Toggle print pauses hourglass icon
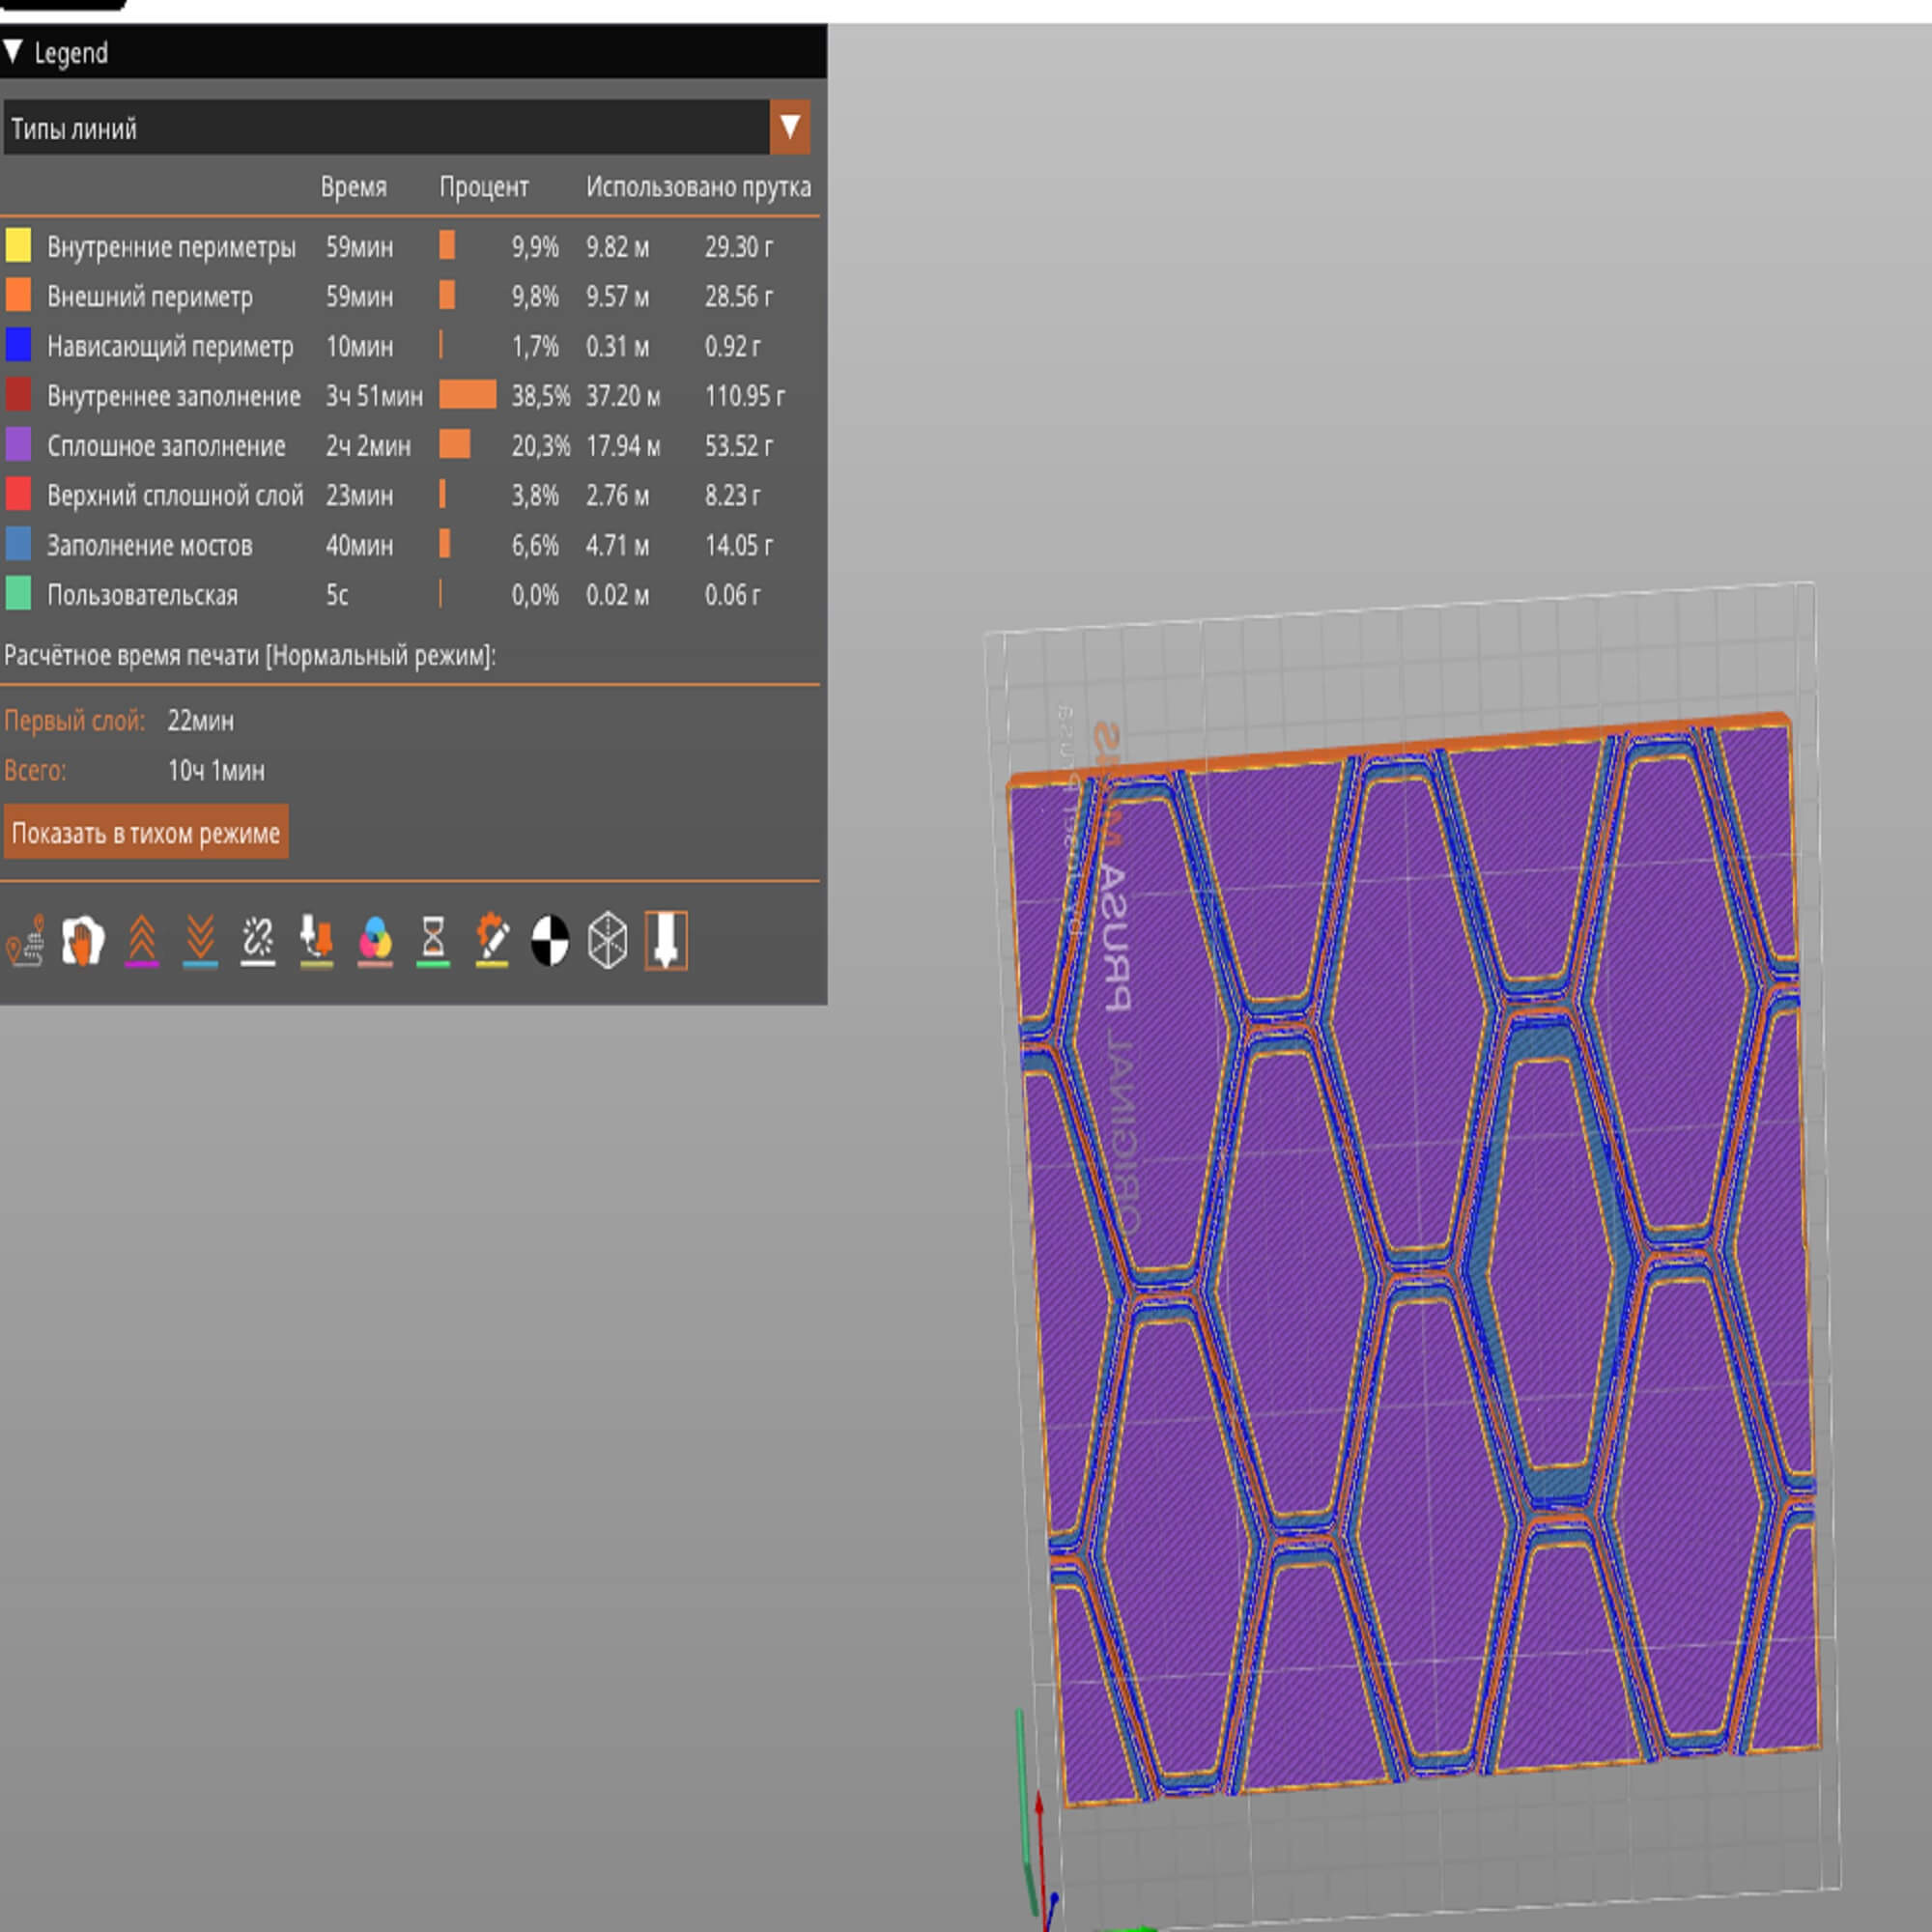This screenshot has height=1932, width=1932. point(433,940)
